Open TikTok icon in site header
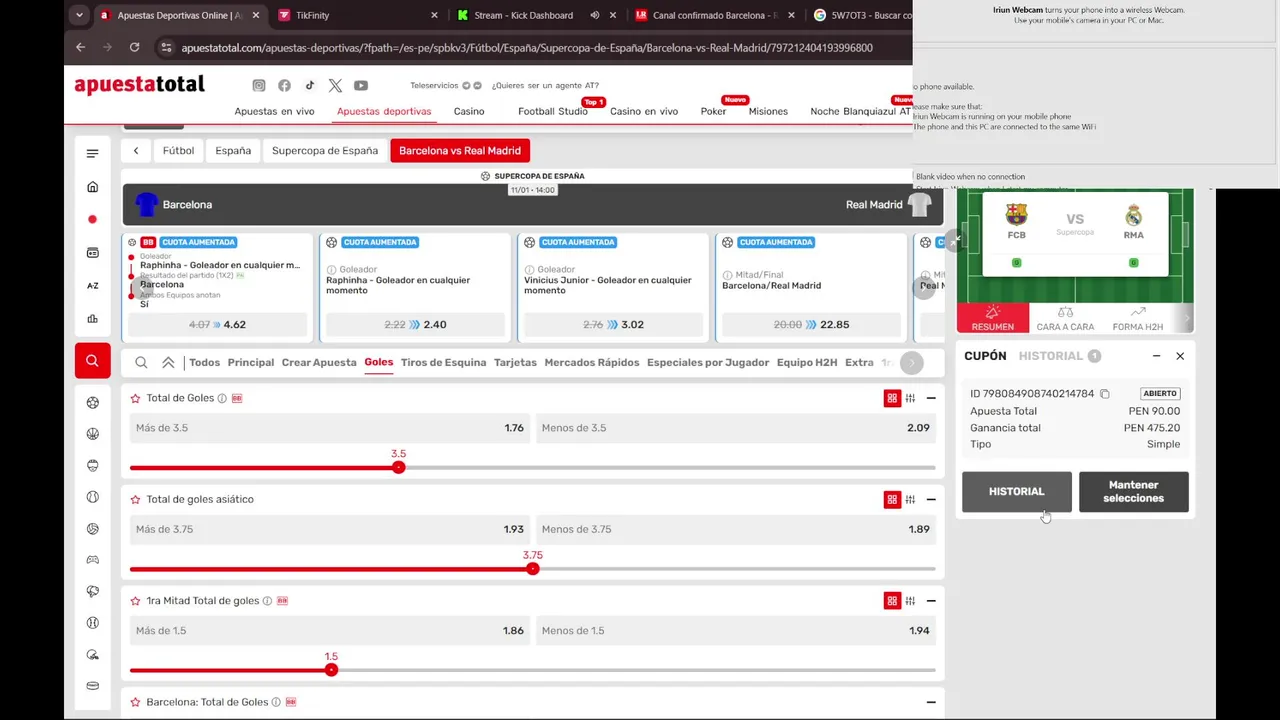 (310, 86)
